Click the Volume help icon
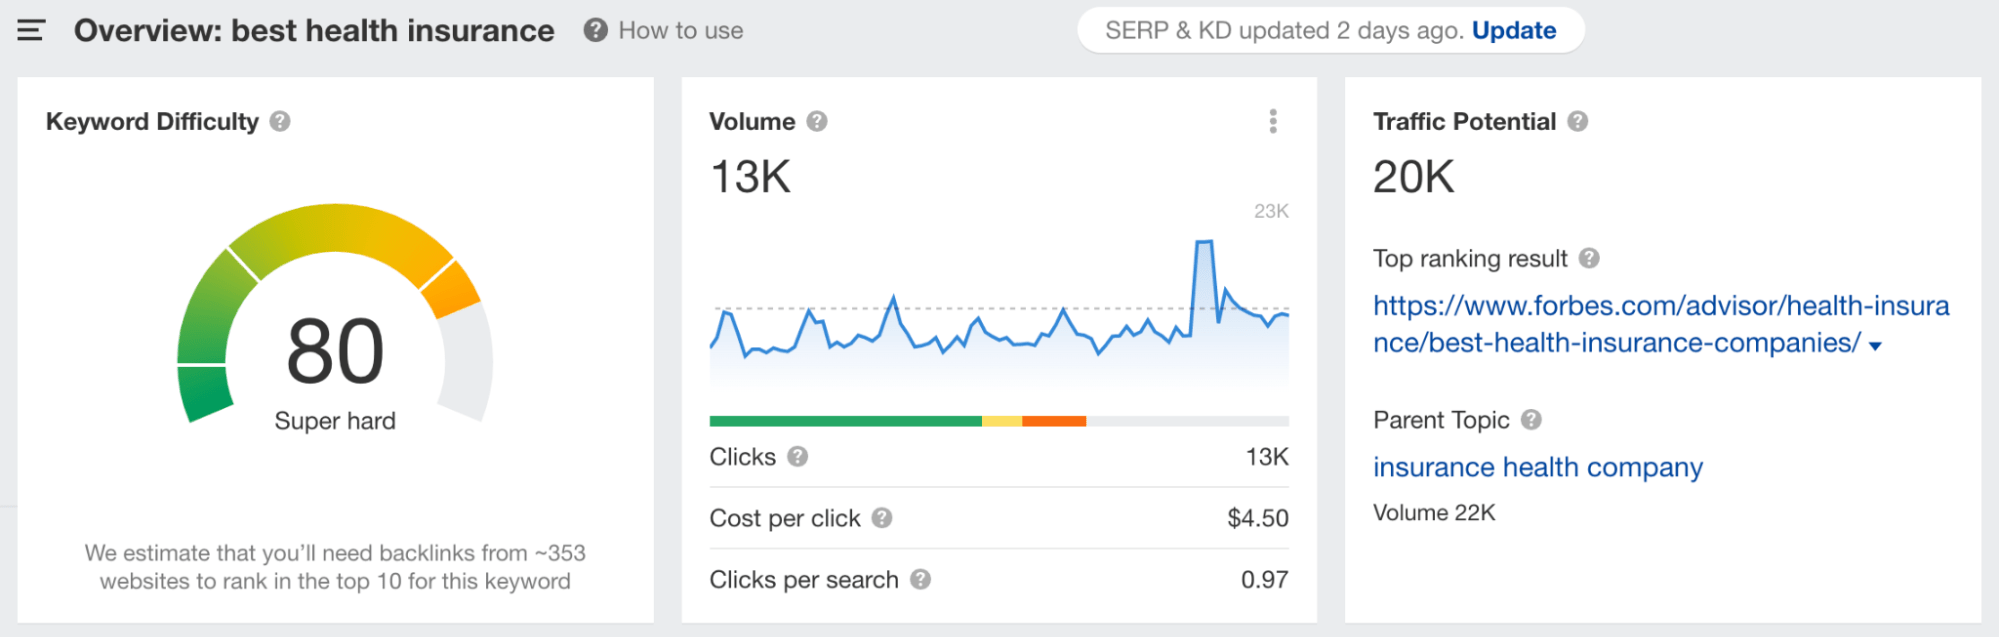Image resolution: width=1999 pixels, height=638 pixels. (x=817, y=121)
